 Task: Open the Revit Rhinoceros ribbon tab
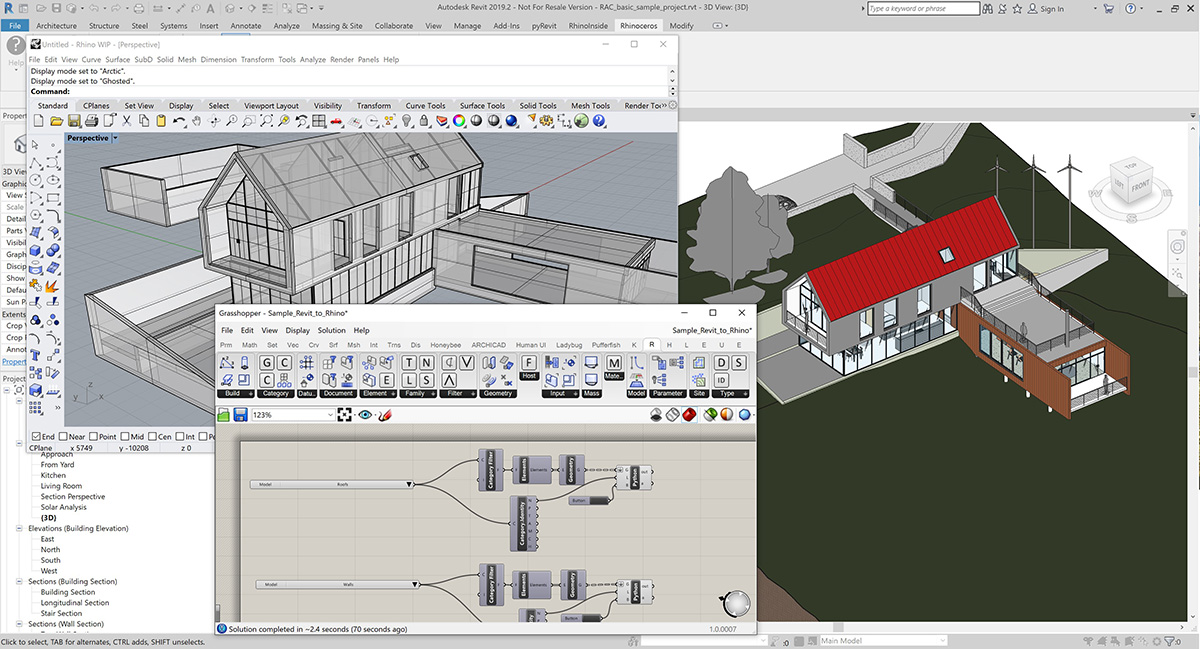pos(639,25)
